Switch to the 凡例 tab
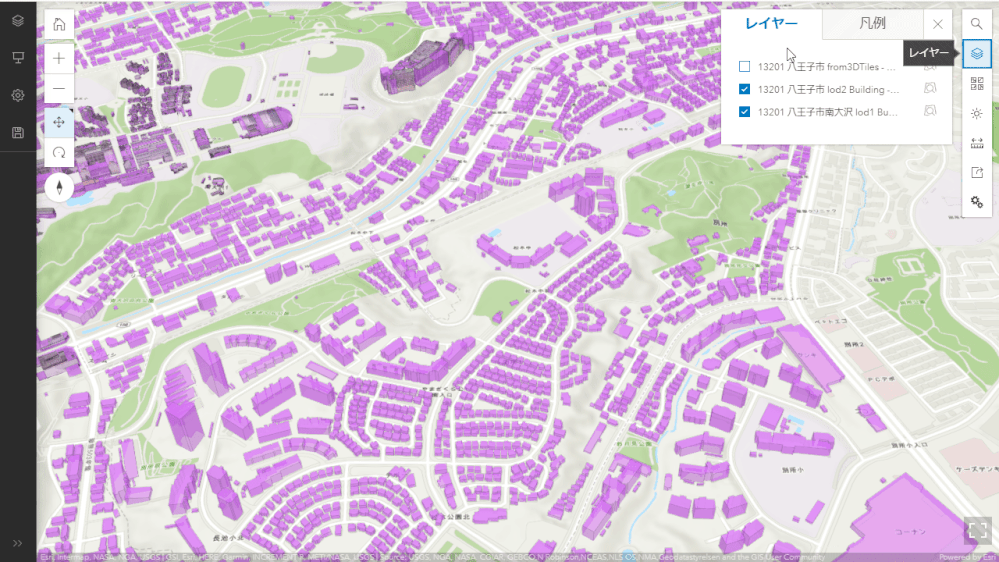The height and width of the screenshot is (562, 999). pyautogui.click(x=872, y=24)
